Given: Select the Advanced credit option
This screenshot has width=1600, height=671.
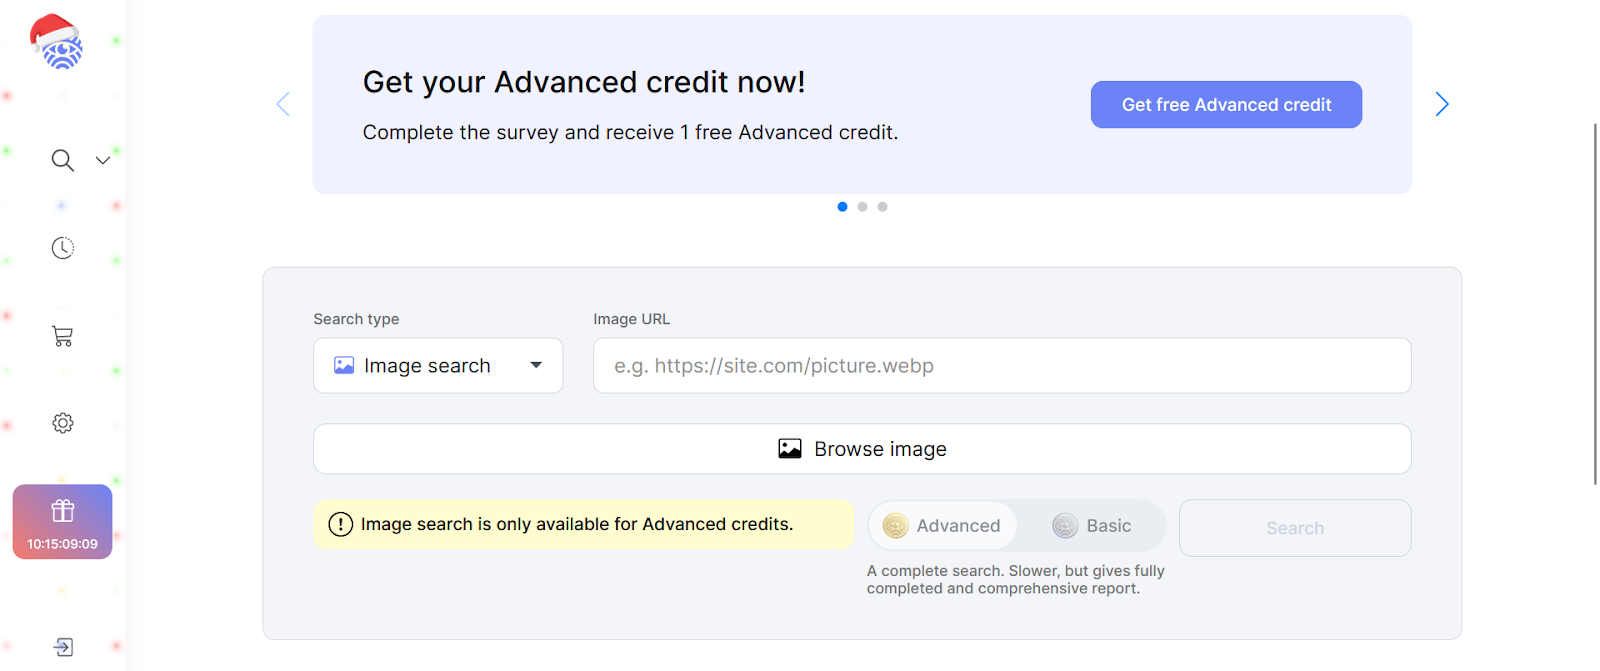Looking at the screenshot, I should (x=942, y=526).
